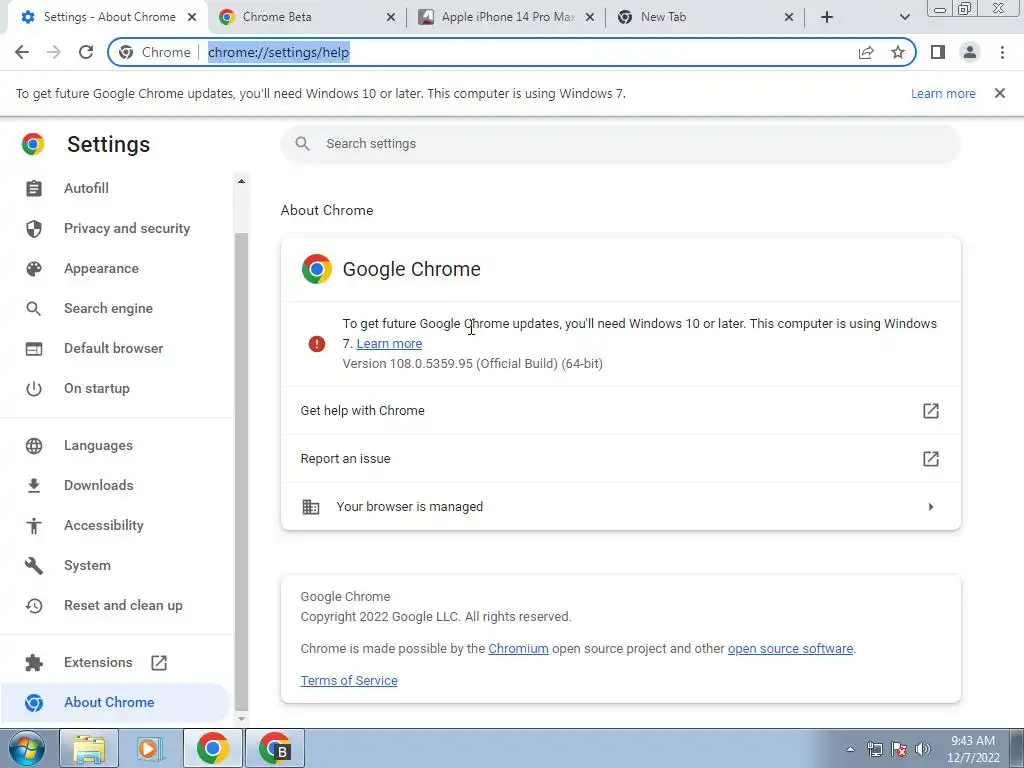Switch to the Chrome Beta tab
Viewport: 1024px width, 768px height.
pos(306,17)
